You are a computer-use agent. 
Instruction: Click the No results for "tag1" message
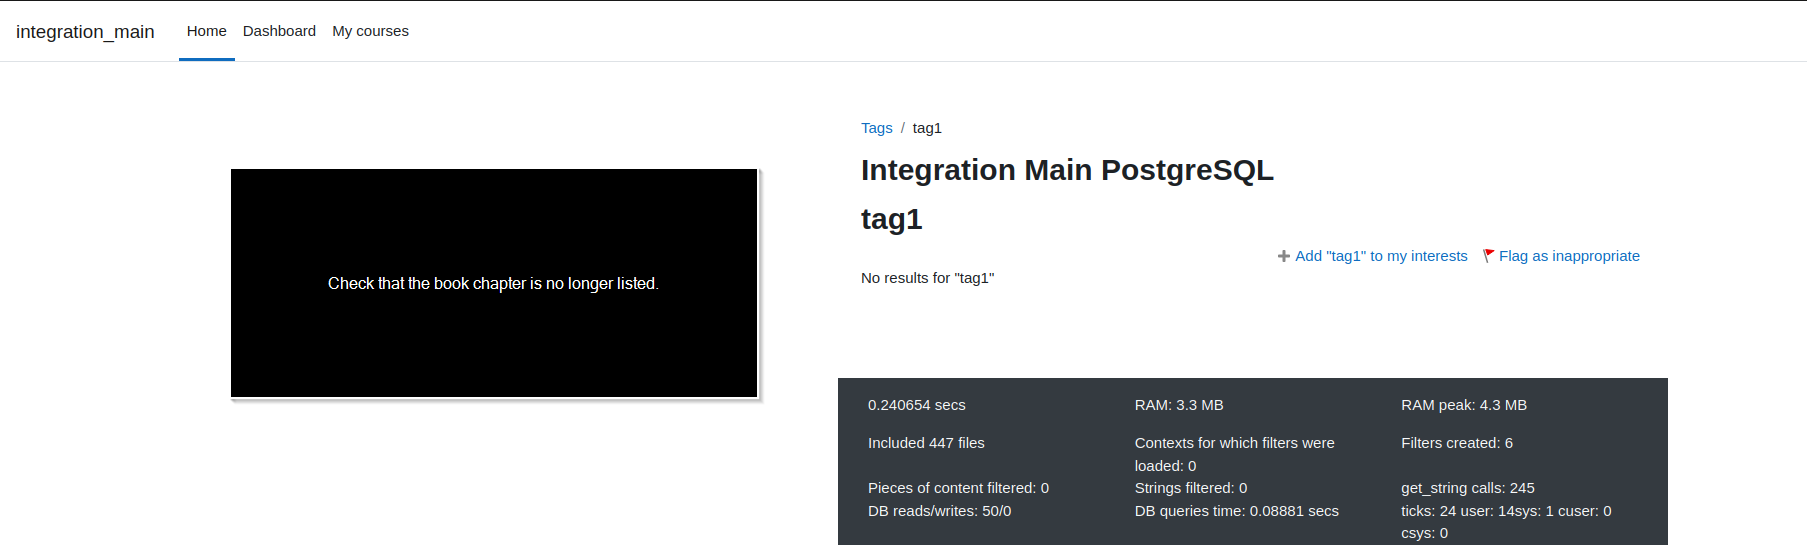tap(928, 278)
